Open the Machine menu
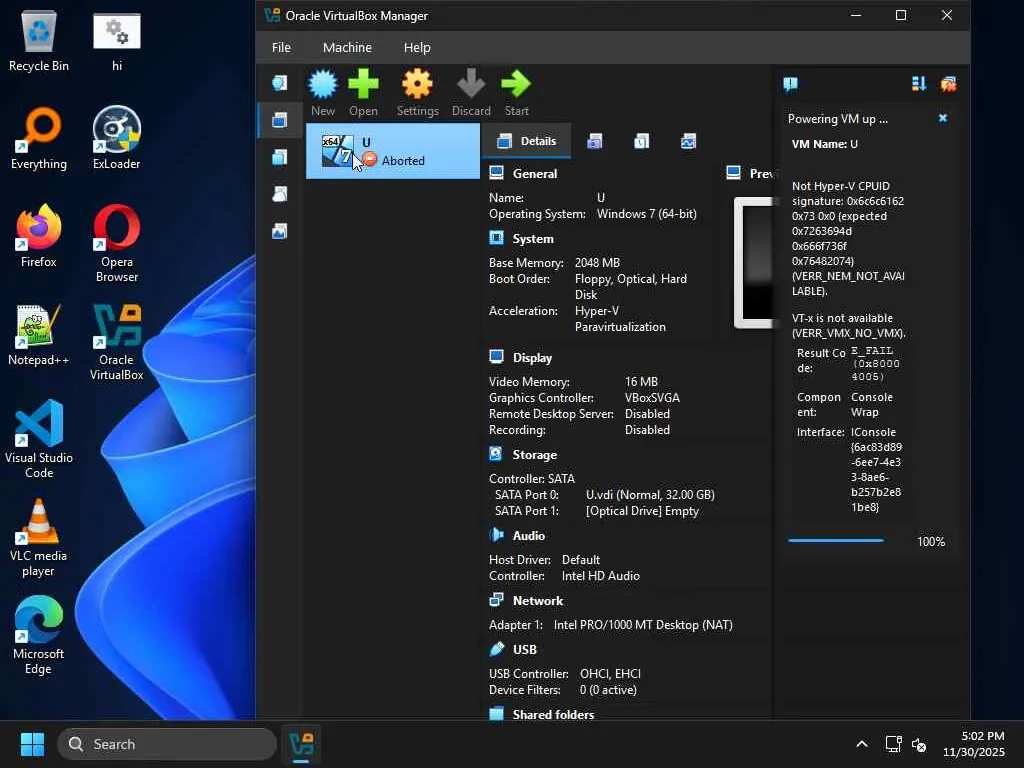This screenshot has width=1024, height=768. click(x=347, y=47)
